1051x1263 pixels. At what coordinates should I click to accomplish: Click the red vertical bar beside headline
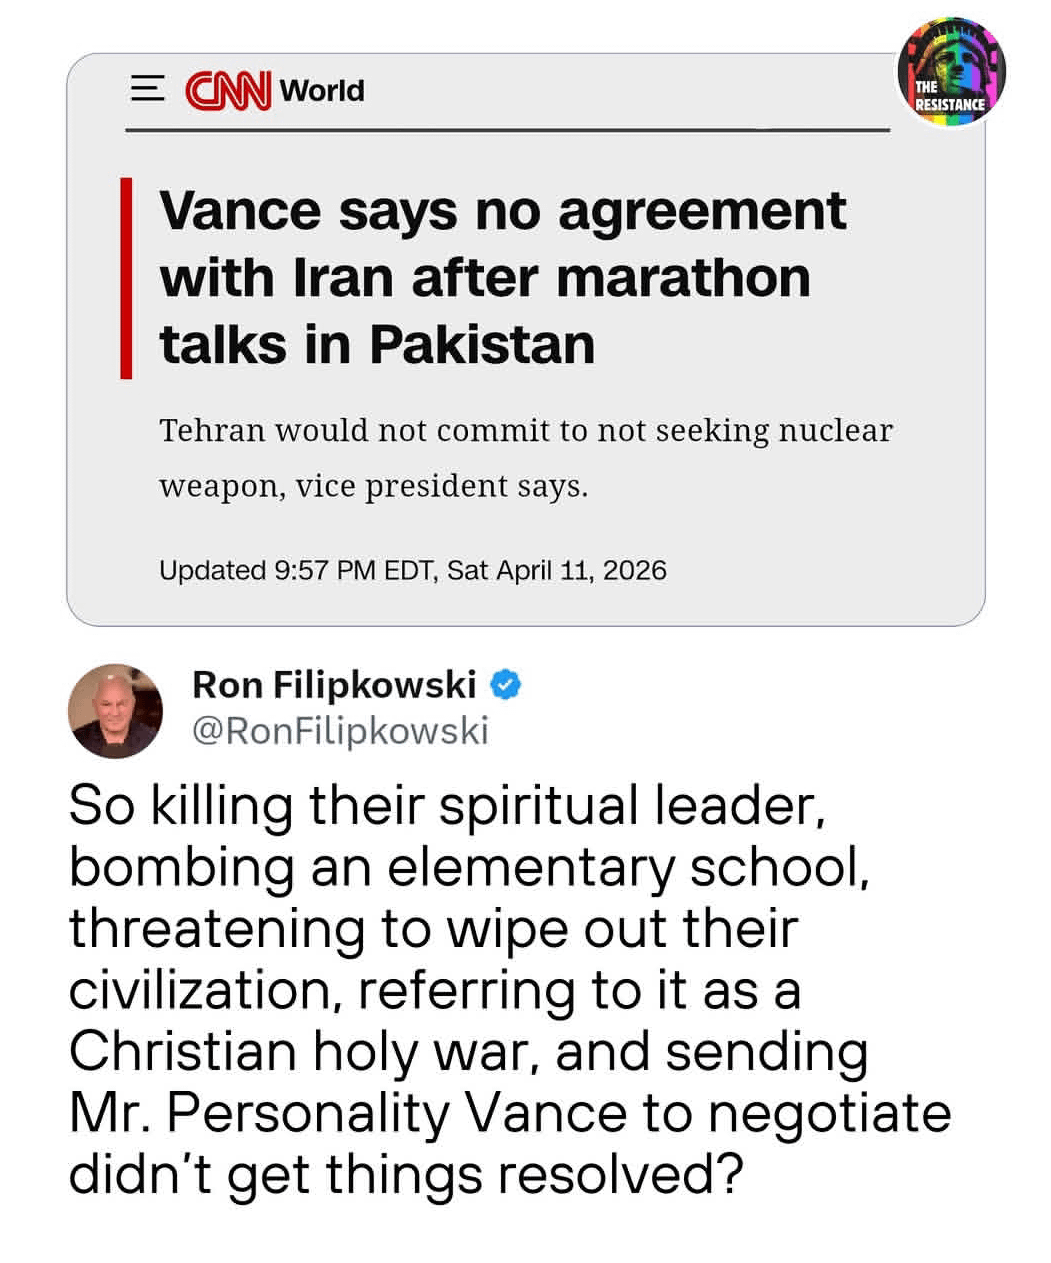(126, 278)
